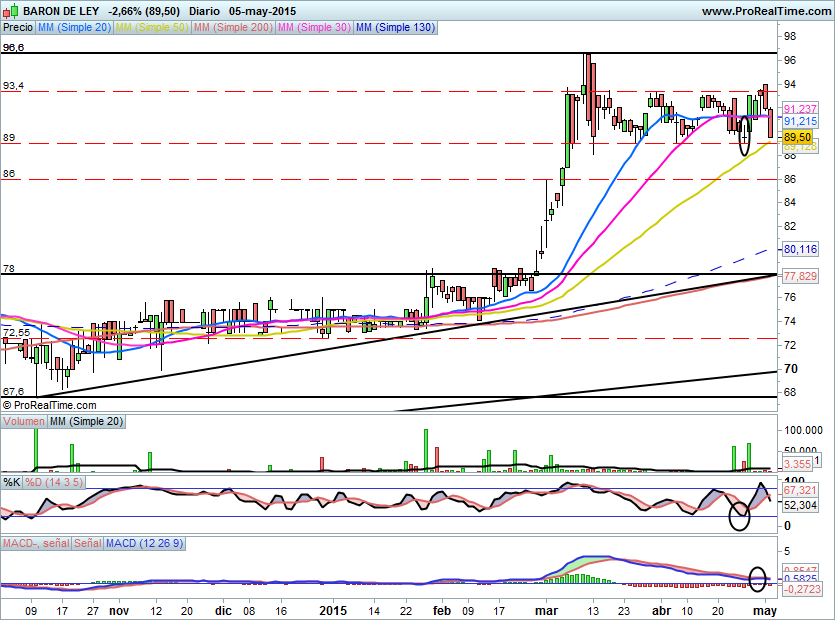Open the %D (14 3 5) stochastic label

point(54,483)
